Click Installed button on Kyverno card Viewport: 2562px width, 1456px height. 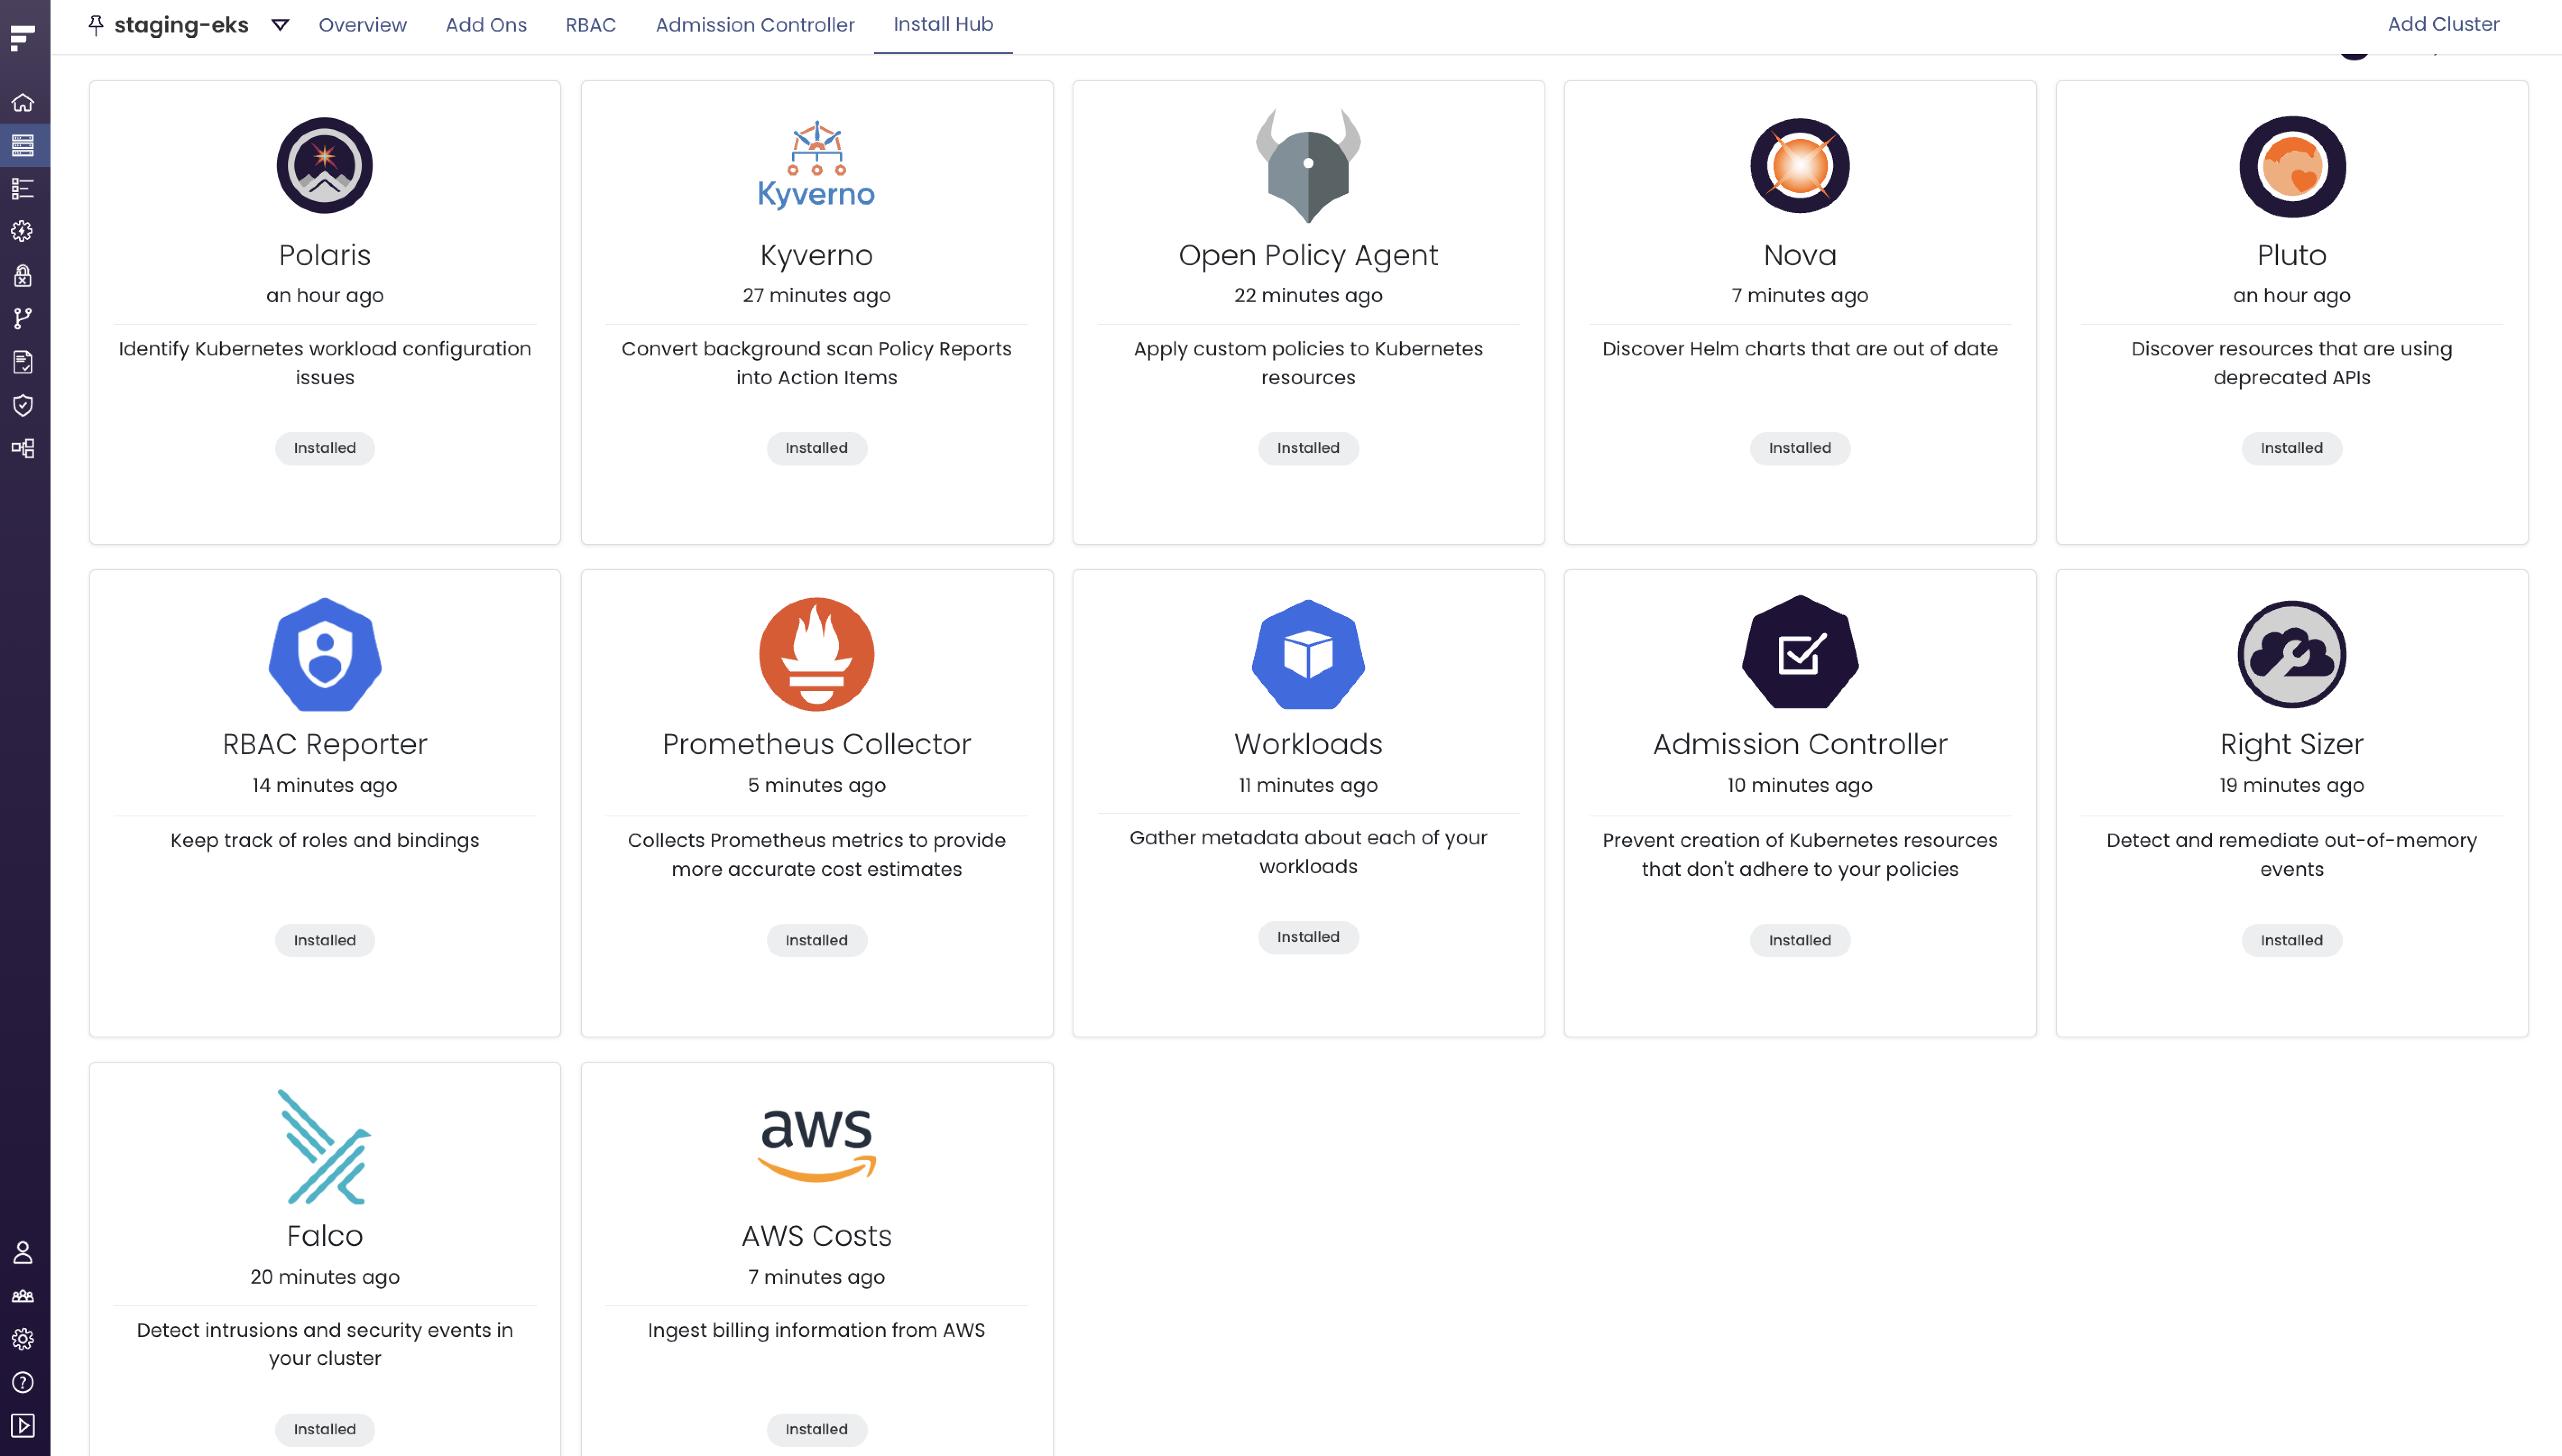(x=816, y=448)
